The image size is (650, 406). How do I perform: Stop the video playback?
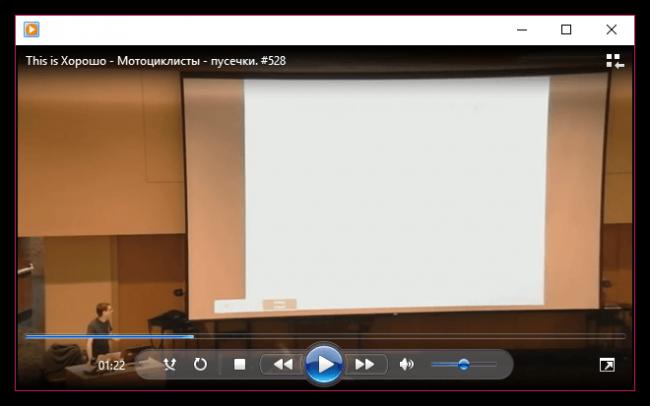(239, 365)
